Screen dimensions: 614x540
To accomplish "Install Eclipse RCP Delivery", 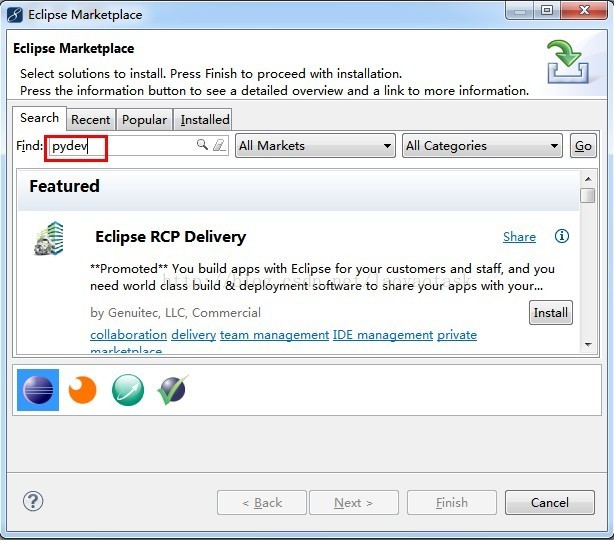I will click(x=551, y=312).
